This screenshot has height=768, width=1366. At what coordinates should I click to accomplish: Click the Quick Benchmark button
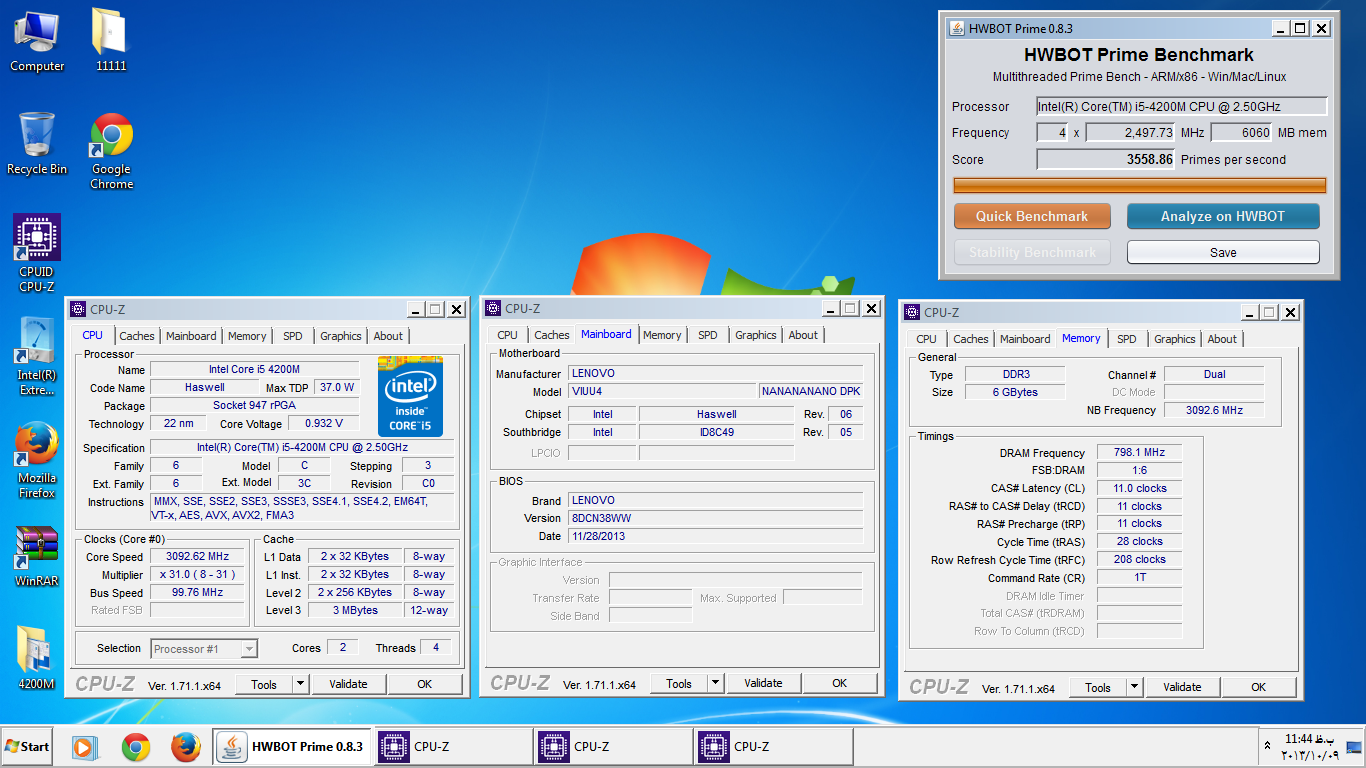pyautogui.click(x=1032, y=216)
